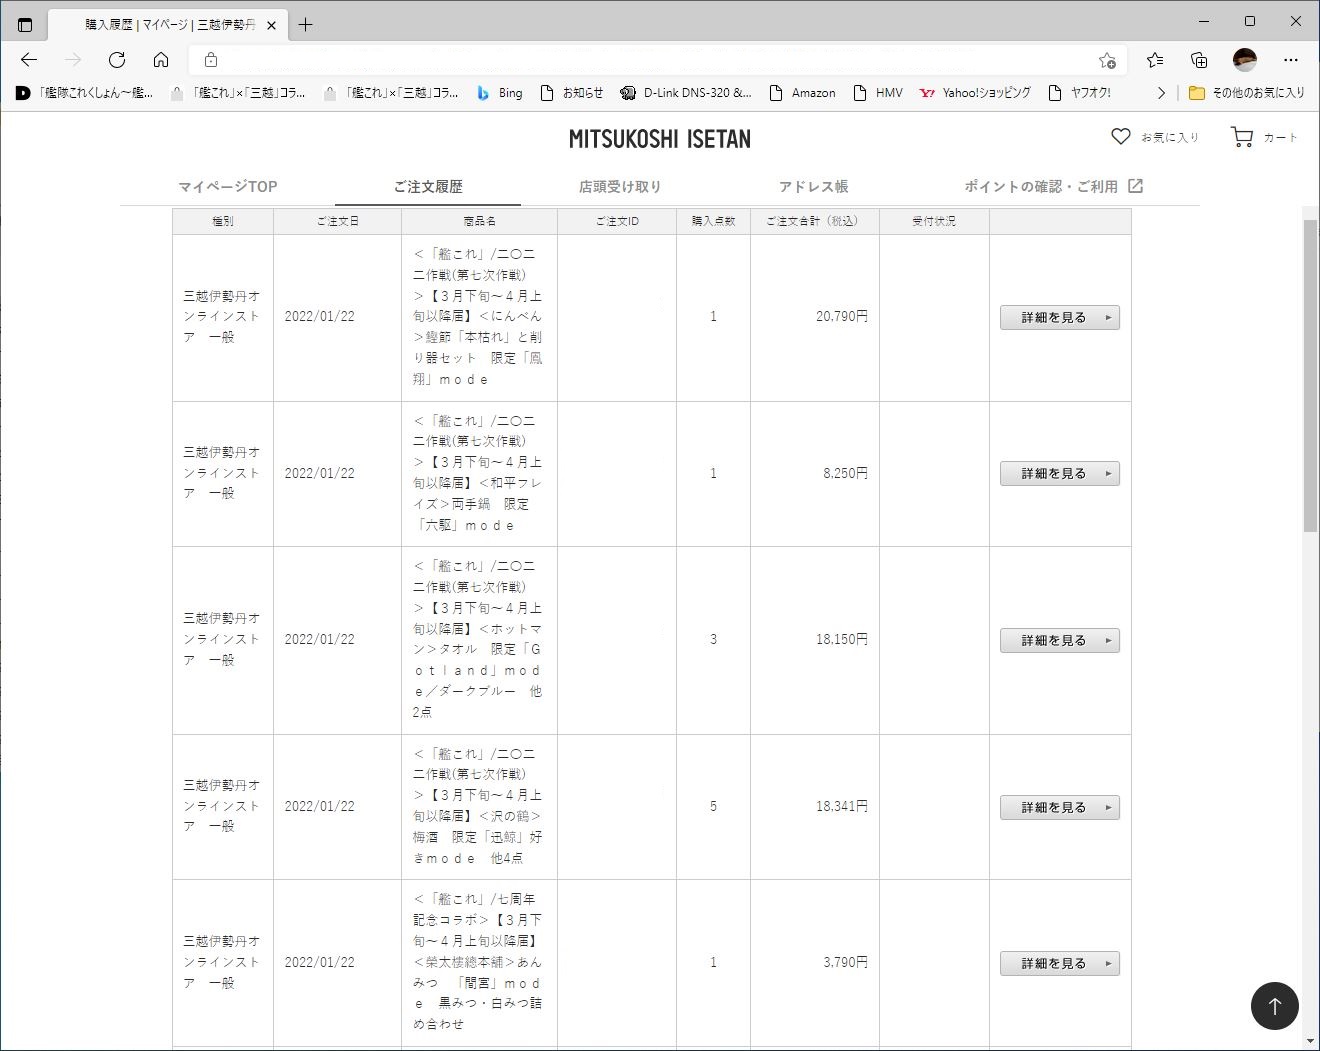The height and width of the screenshot is (1051, 1320).
Task: Open the 店頭受け取り tab
Action: pyautogui.click(x=620, y=186)
